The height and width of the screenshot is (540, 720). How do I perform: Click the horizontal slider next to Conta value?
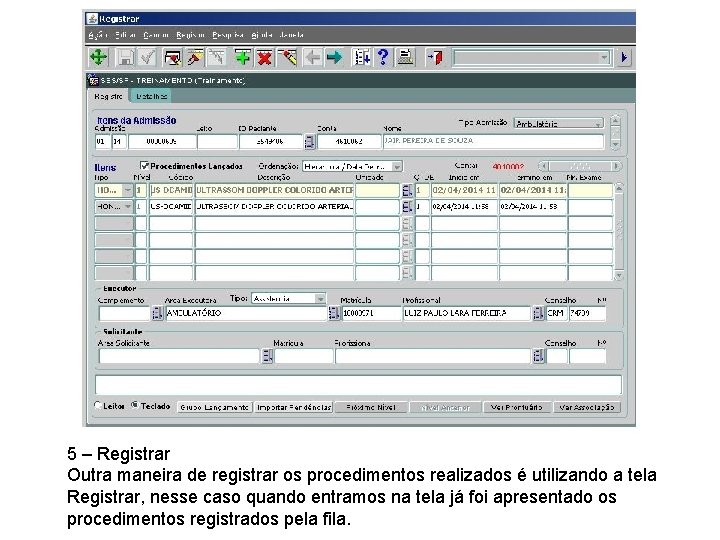(x=580, y=166)
